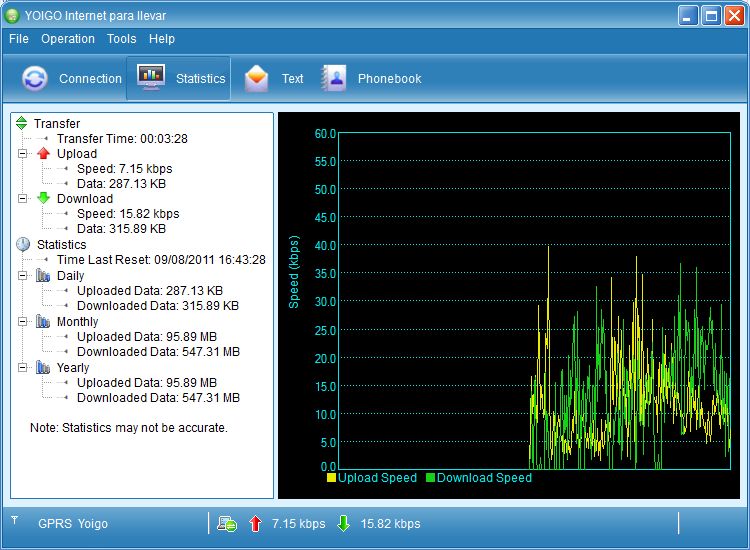Select the Transfer tree root

[57, 123]
